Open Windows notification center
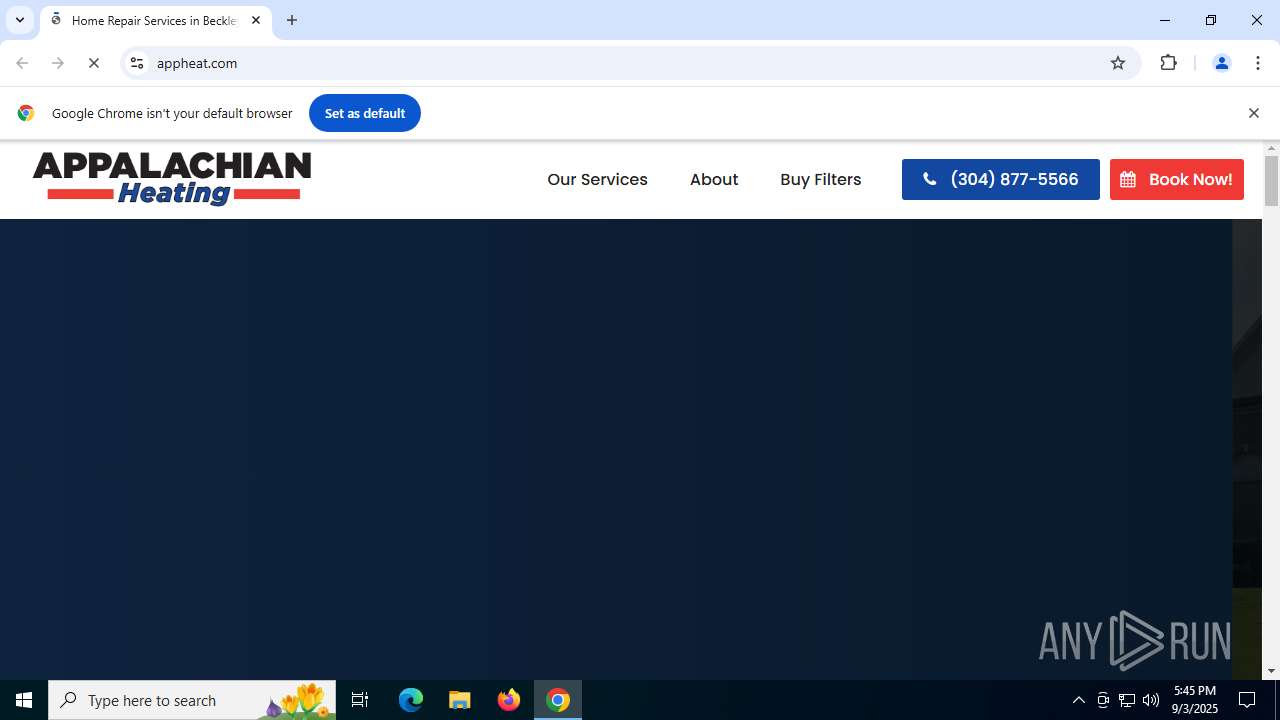The width and height of the screenshot is (1280, 720). pyautogui.click(x=1248, y=700)
